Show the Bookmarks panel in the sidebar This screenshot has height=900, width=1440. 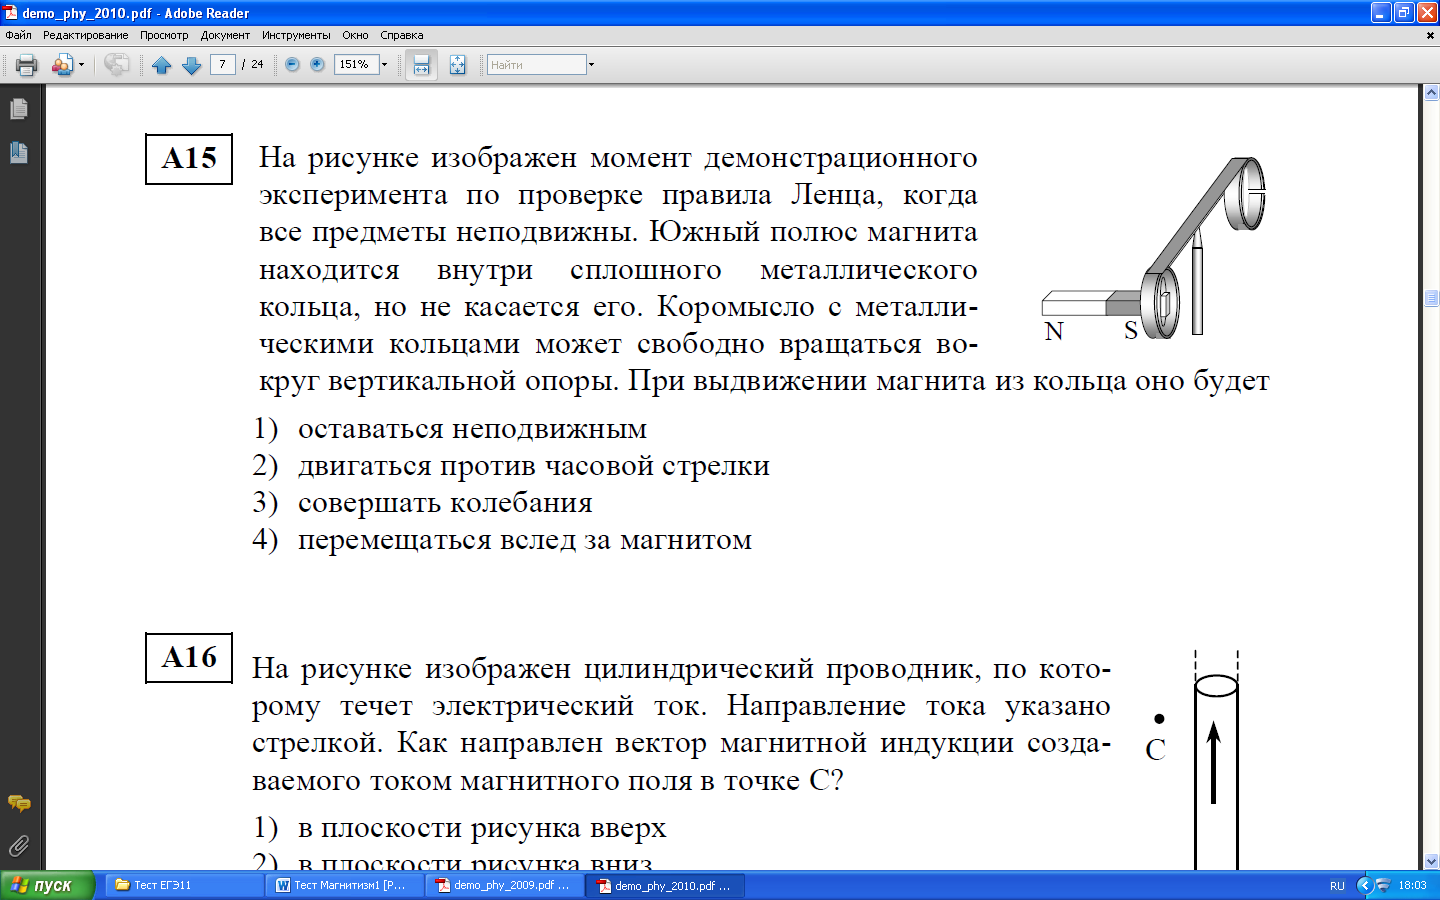click(x=19, y=153)
